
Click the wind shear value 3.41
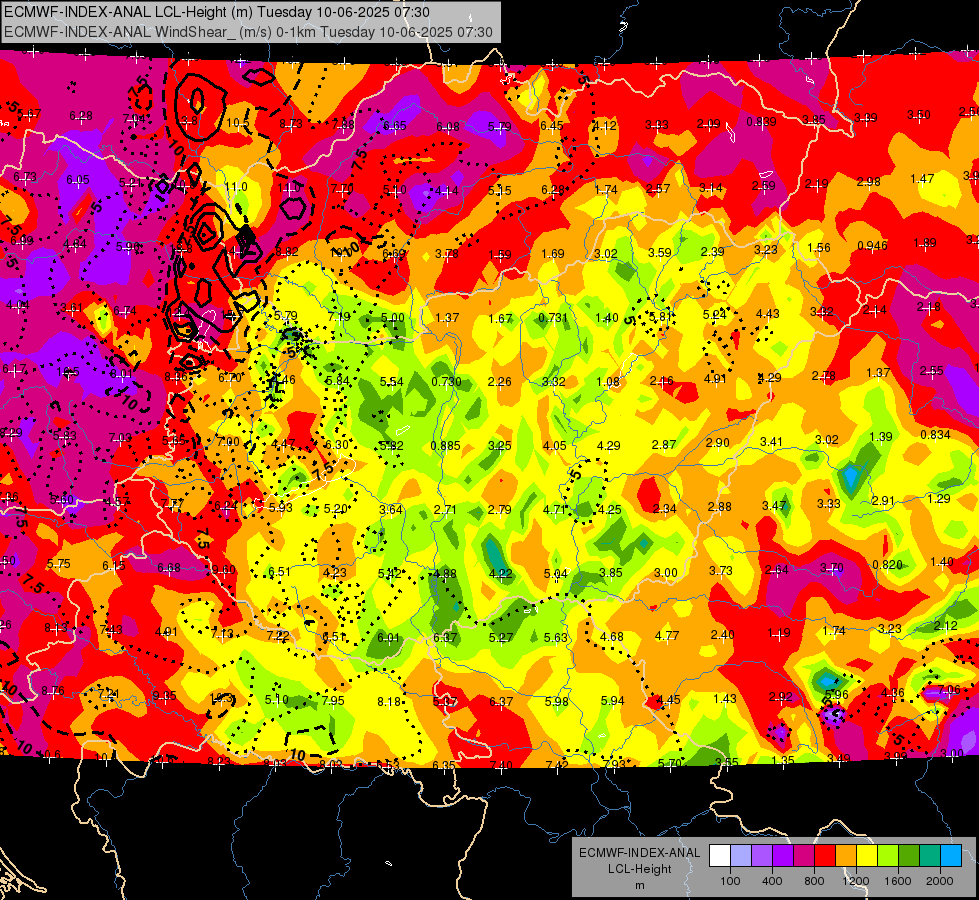pyautogui.click(x=771, y=442)
